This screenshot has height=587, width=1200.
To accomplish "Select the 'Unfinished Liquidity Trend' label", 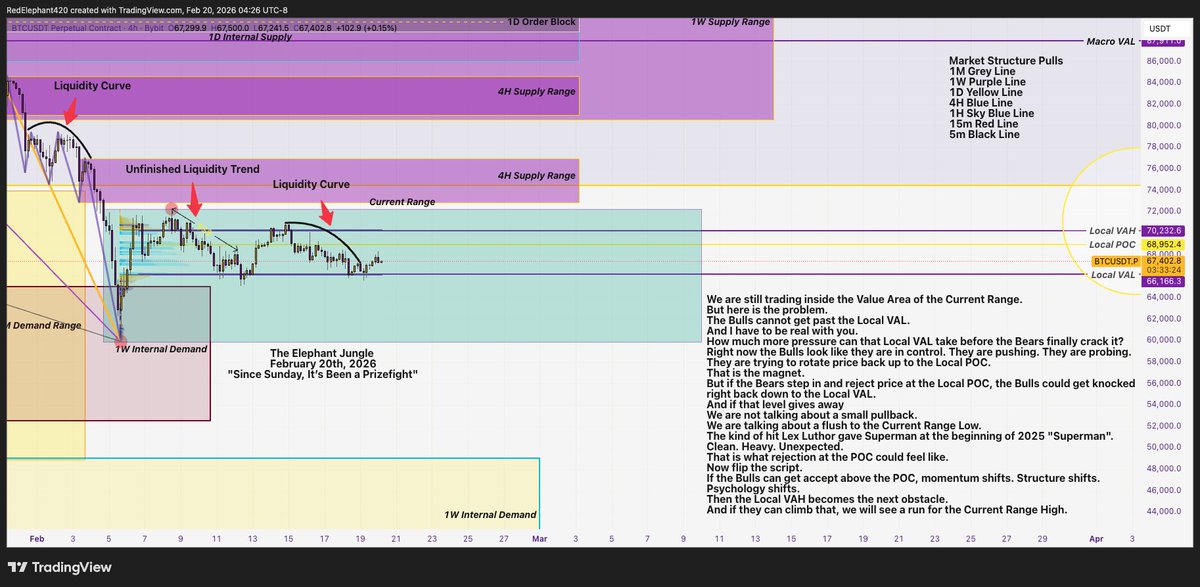I will tap(192, 170).
